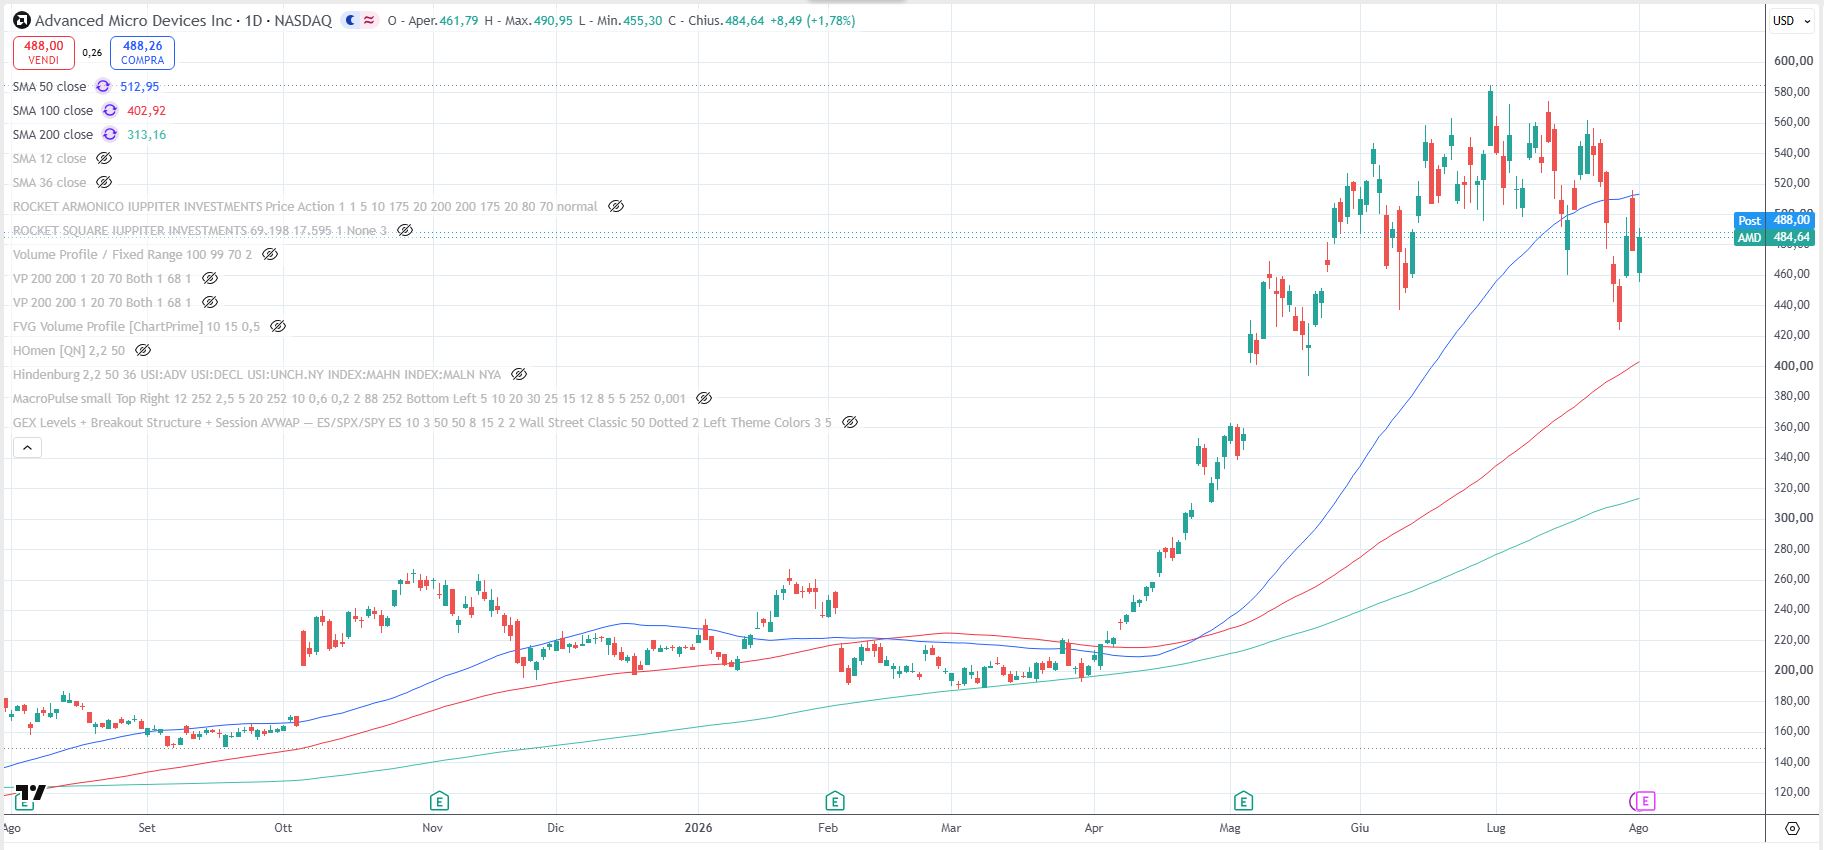Click the Post 488,00 price label
Viewport: 1824px width, 850px height.
point(1774,220)
